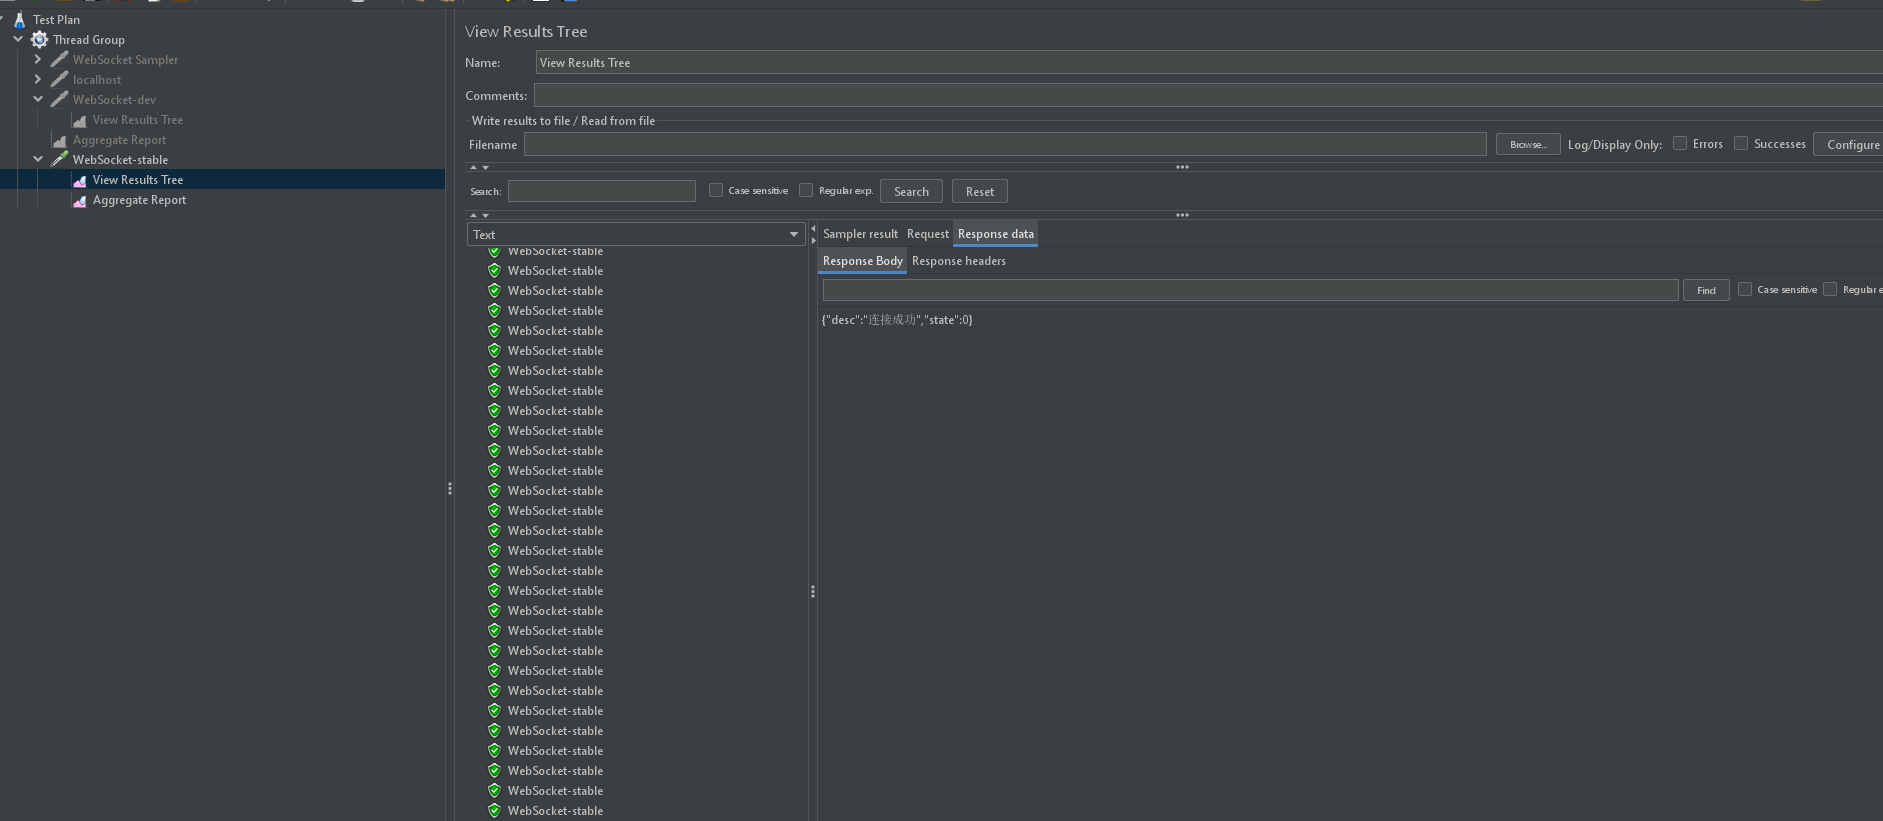The image size is (1883, 821).
Task: Click the disabled View Results Tree icon under WebSocket-dev
Action: click(79, 120)
